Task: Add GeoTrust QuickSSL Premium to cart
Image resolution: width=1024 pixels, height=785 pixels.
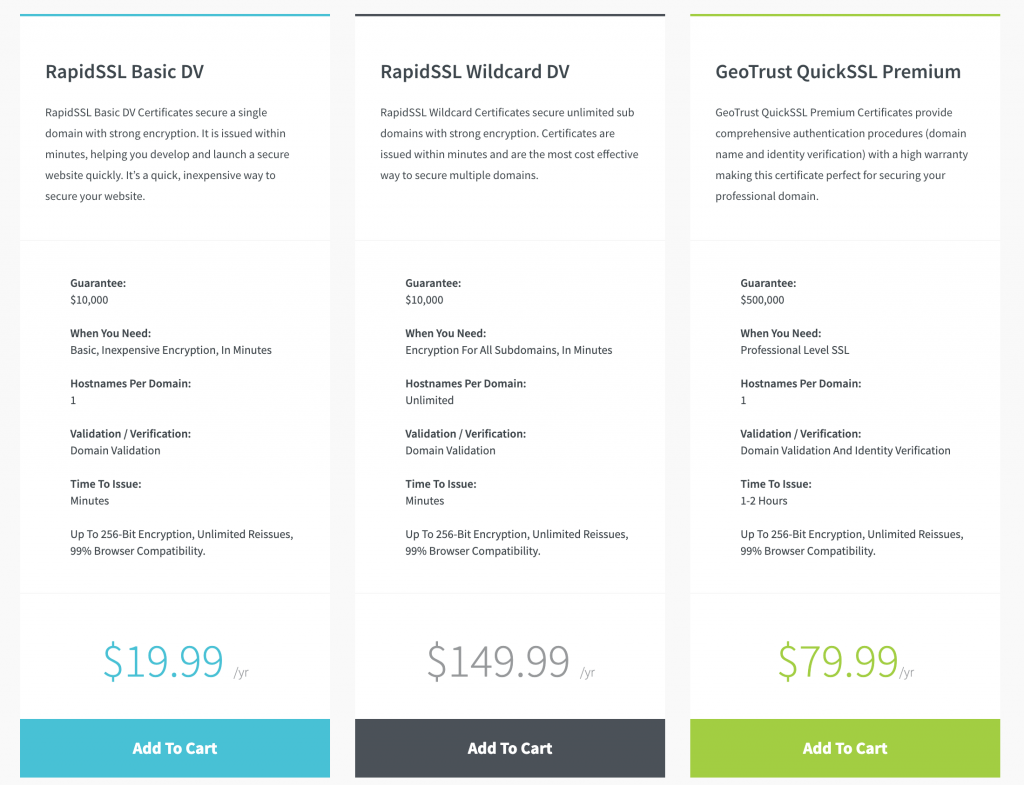Action: point(844,748)
